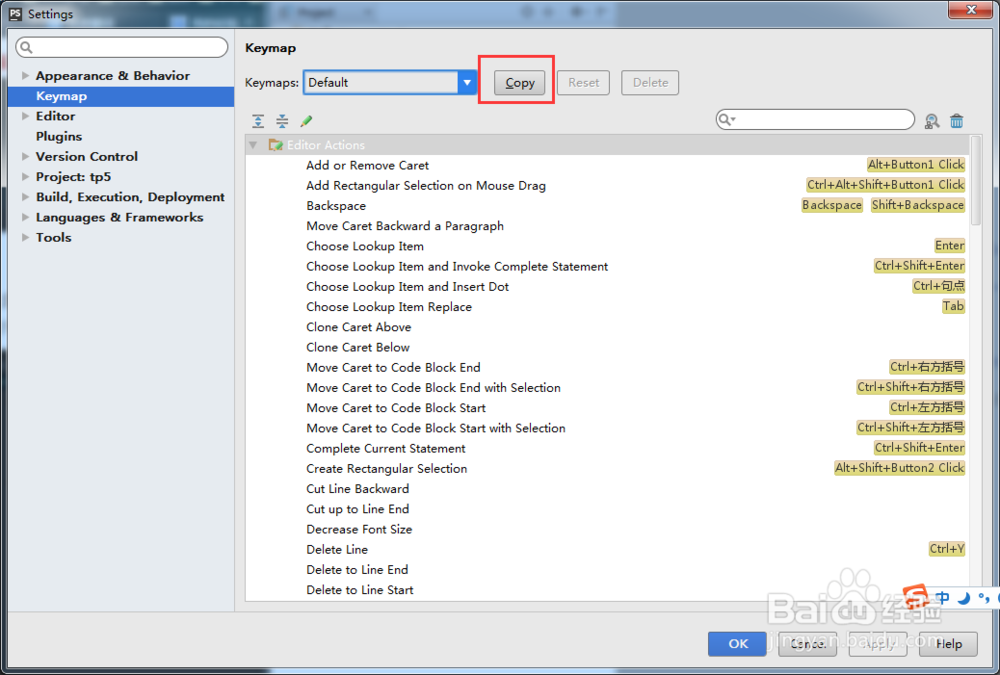
Task: Select 'Delete to Line End' action
Action: click(357, 570)
